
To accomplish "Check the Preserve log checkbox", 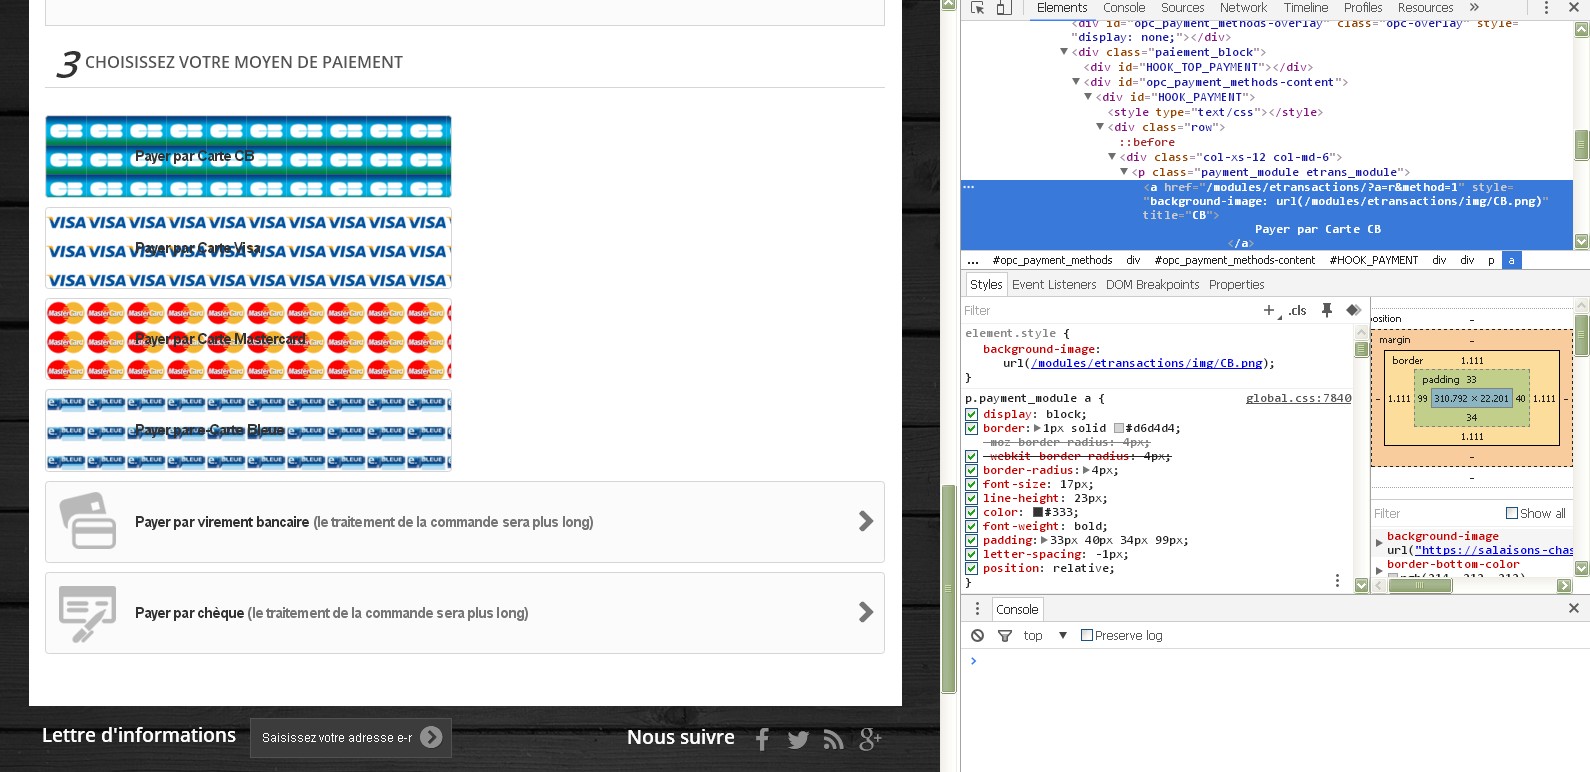I will click(x=1087, y=635).
